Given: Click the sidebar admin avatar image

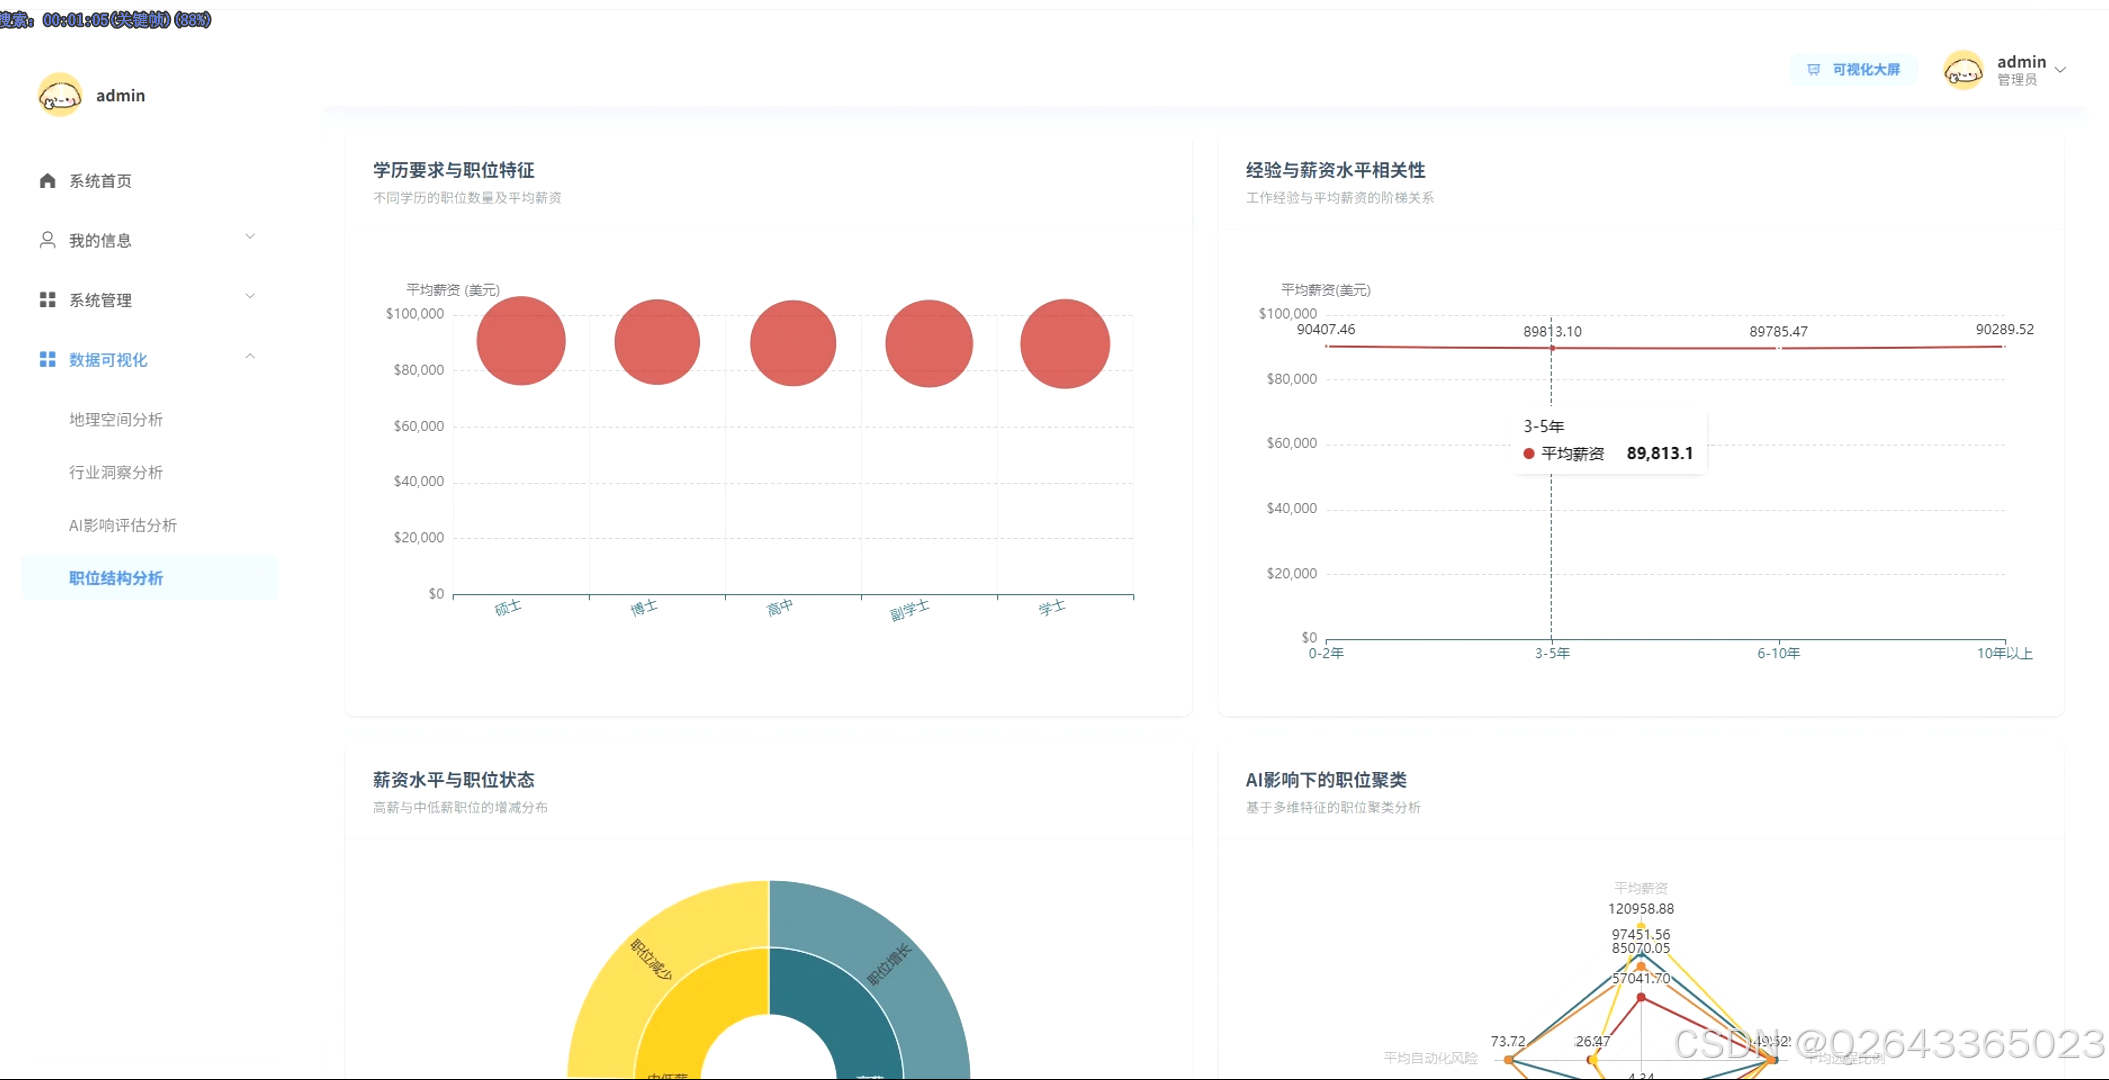Looking at the screenshot, I should (x=60, y=95).
